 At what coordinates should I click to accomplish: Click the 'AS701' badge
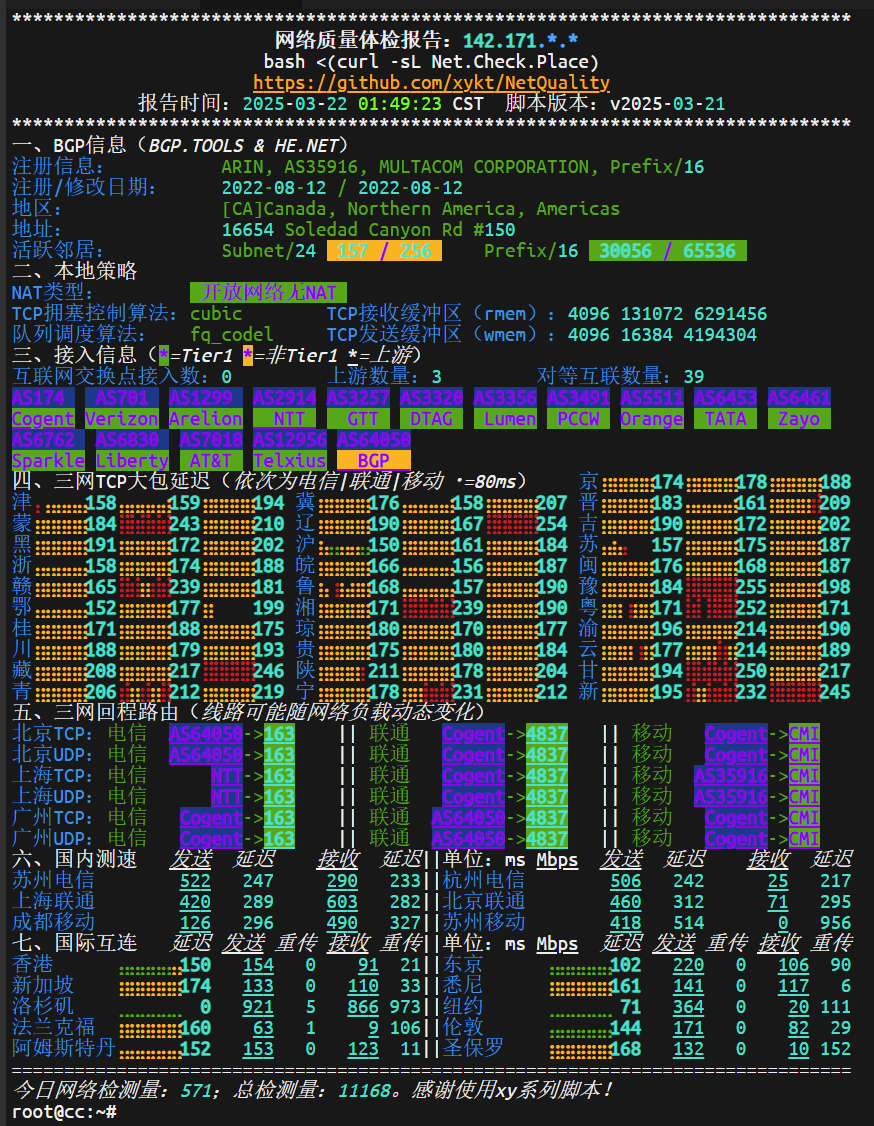[122, 398]
